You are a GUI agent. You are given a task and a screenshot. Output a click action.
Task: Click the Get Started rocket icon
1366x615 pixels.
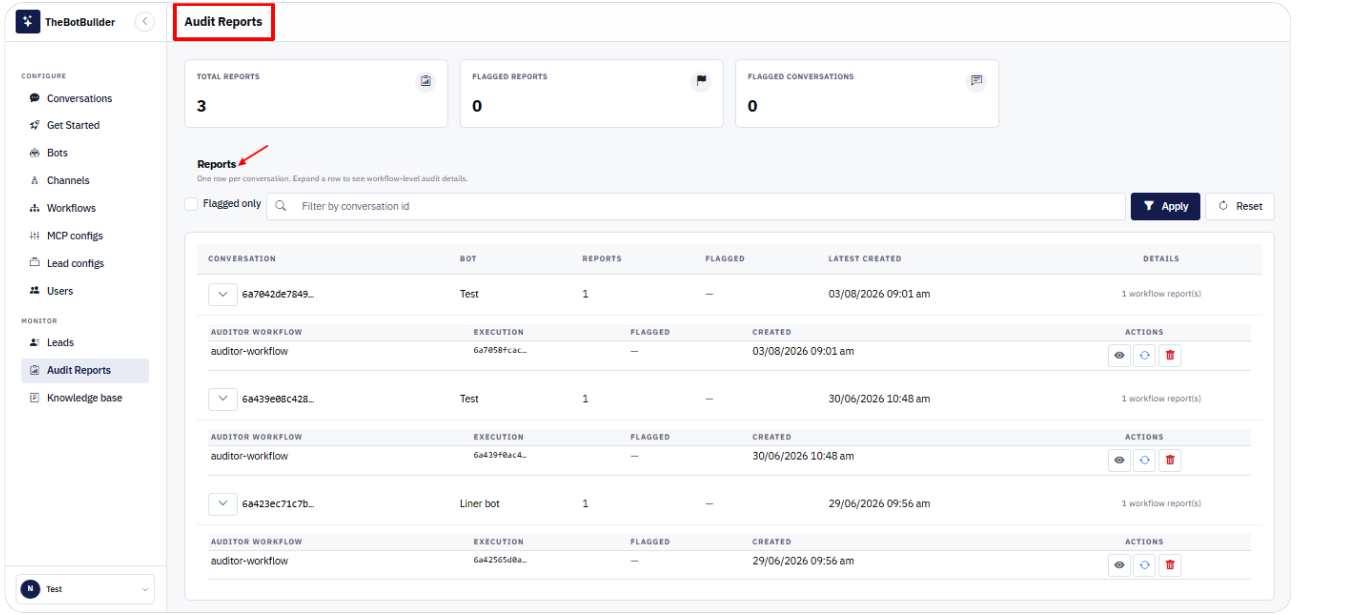pyautogui.click(x=35, y=125)
